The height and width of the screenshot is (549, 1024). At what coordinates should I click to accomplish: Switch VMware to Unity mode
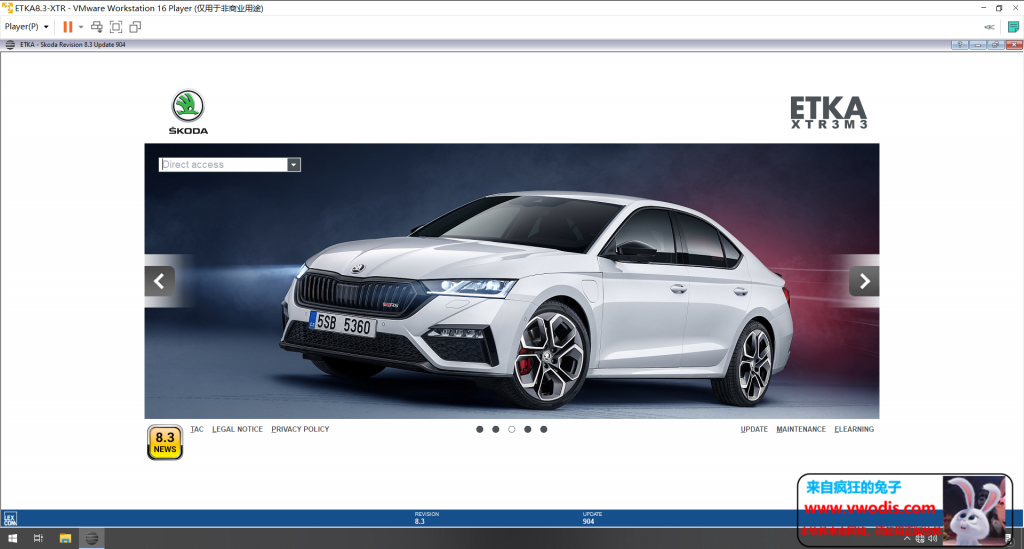coord(135,27)
